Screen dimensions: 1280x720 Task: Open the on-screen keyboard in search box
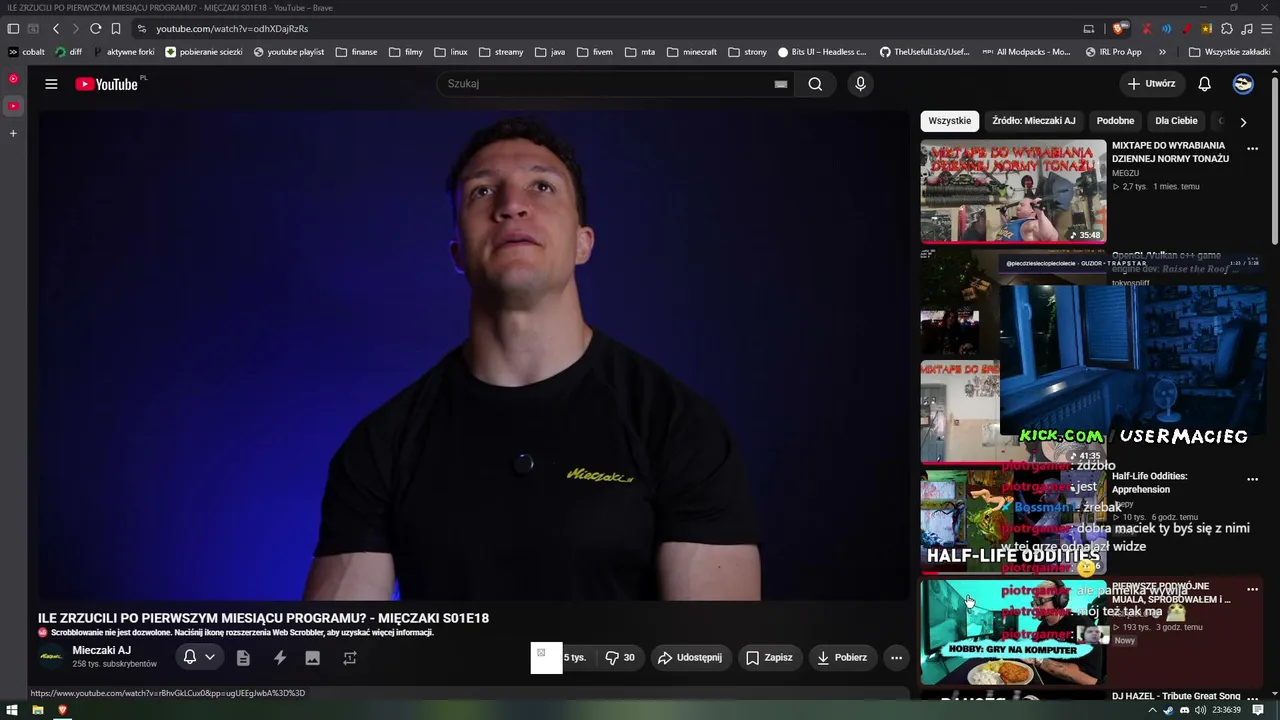pos(781,84)
